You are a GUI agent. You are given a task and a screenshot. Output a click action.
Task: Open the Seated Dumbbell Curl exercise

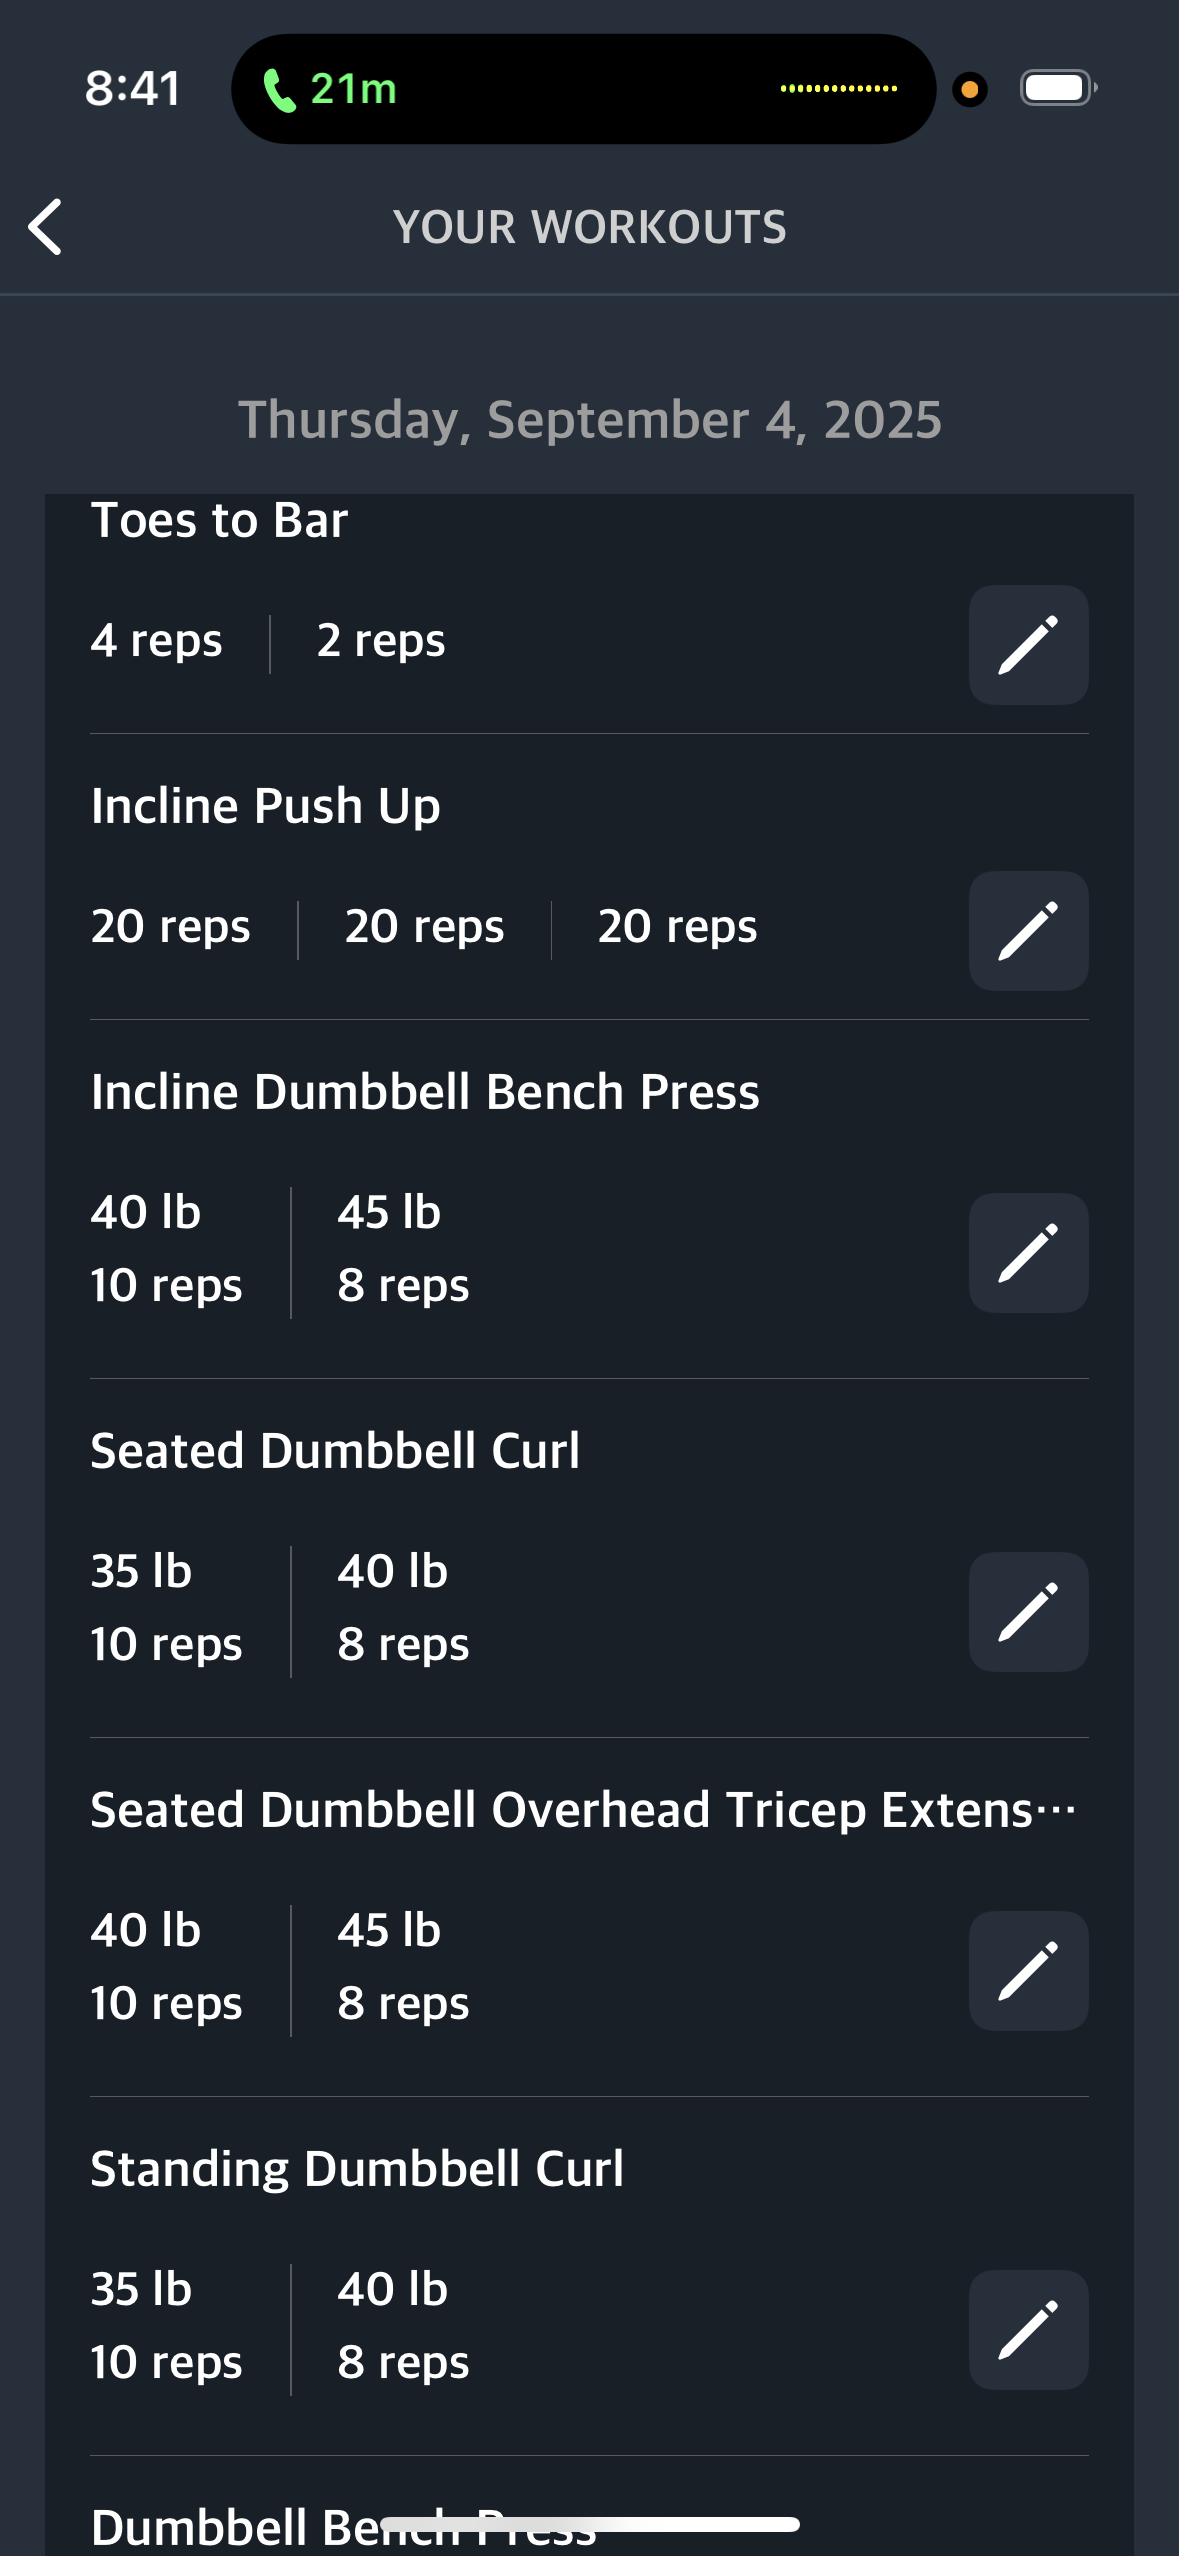tap(335, 1451)
